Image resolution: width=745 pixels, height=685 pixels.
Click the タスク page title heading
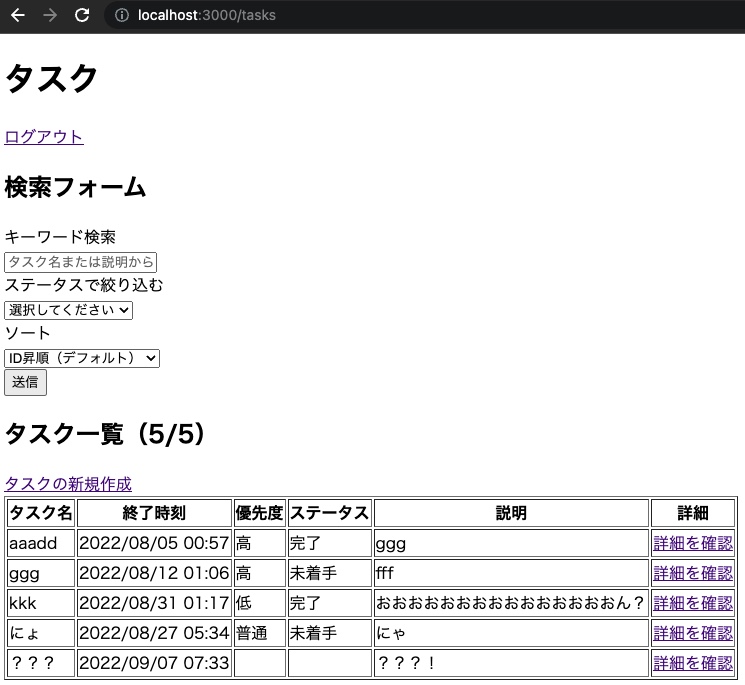click(51, 78)
